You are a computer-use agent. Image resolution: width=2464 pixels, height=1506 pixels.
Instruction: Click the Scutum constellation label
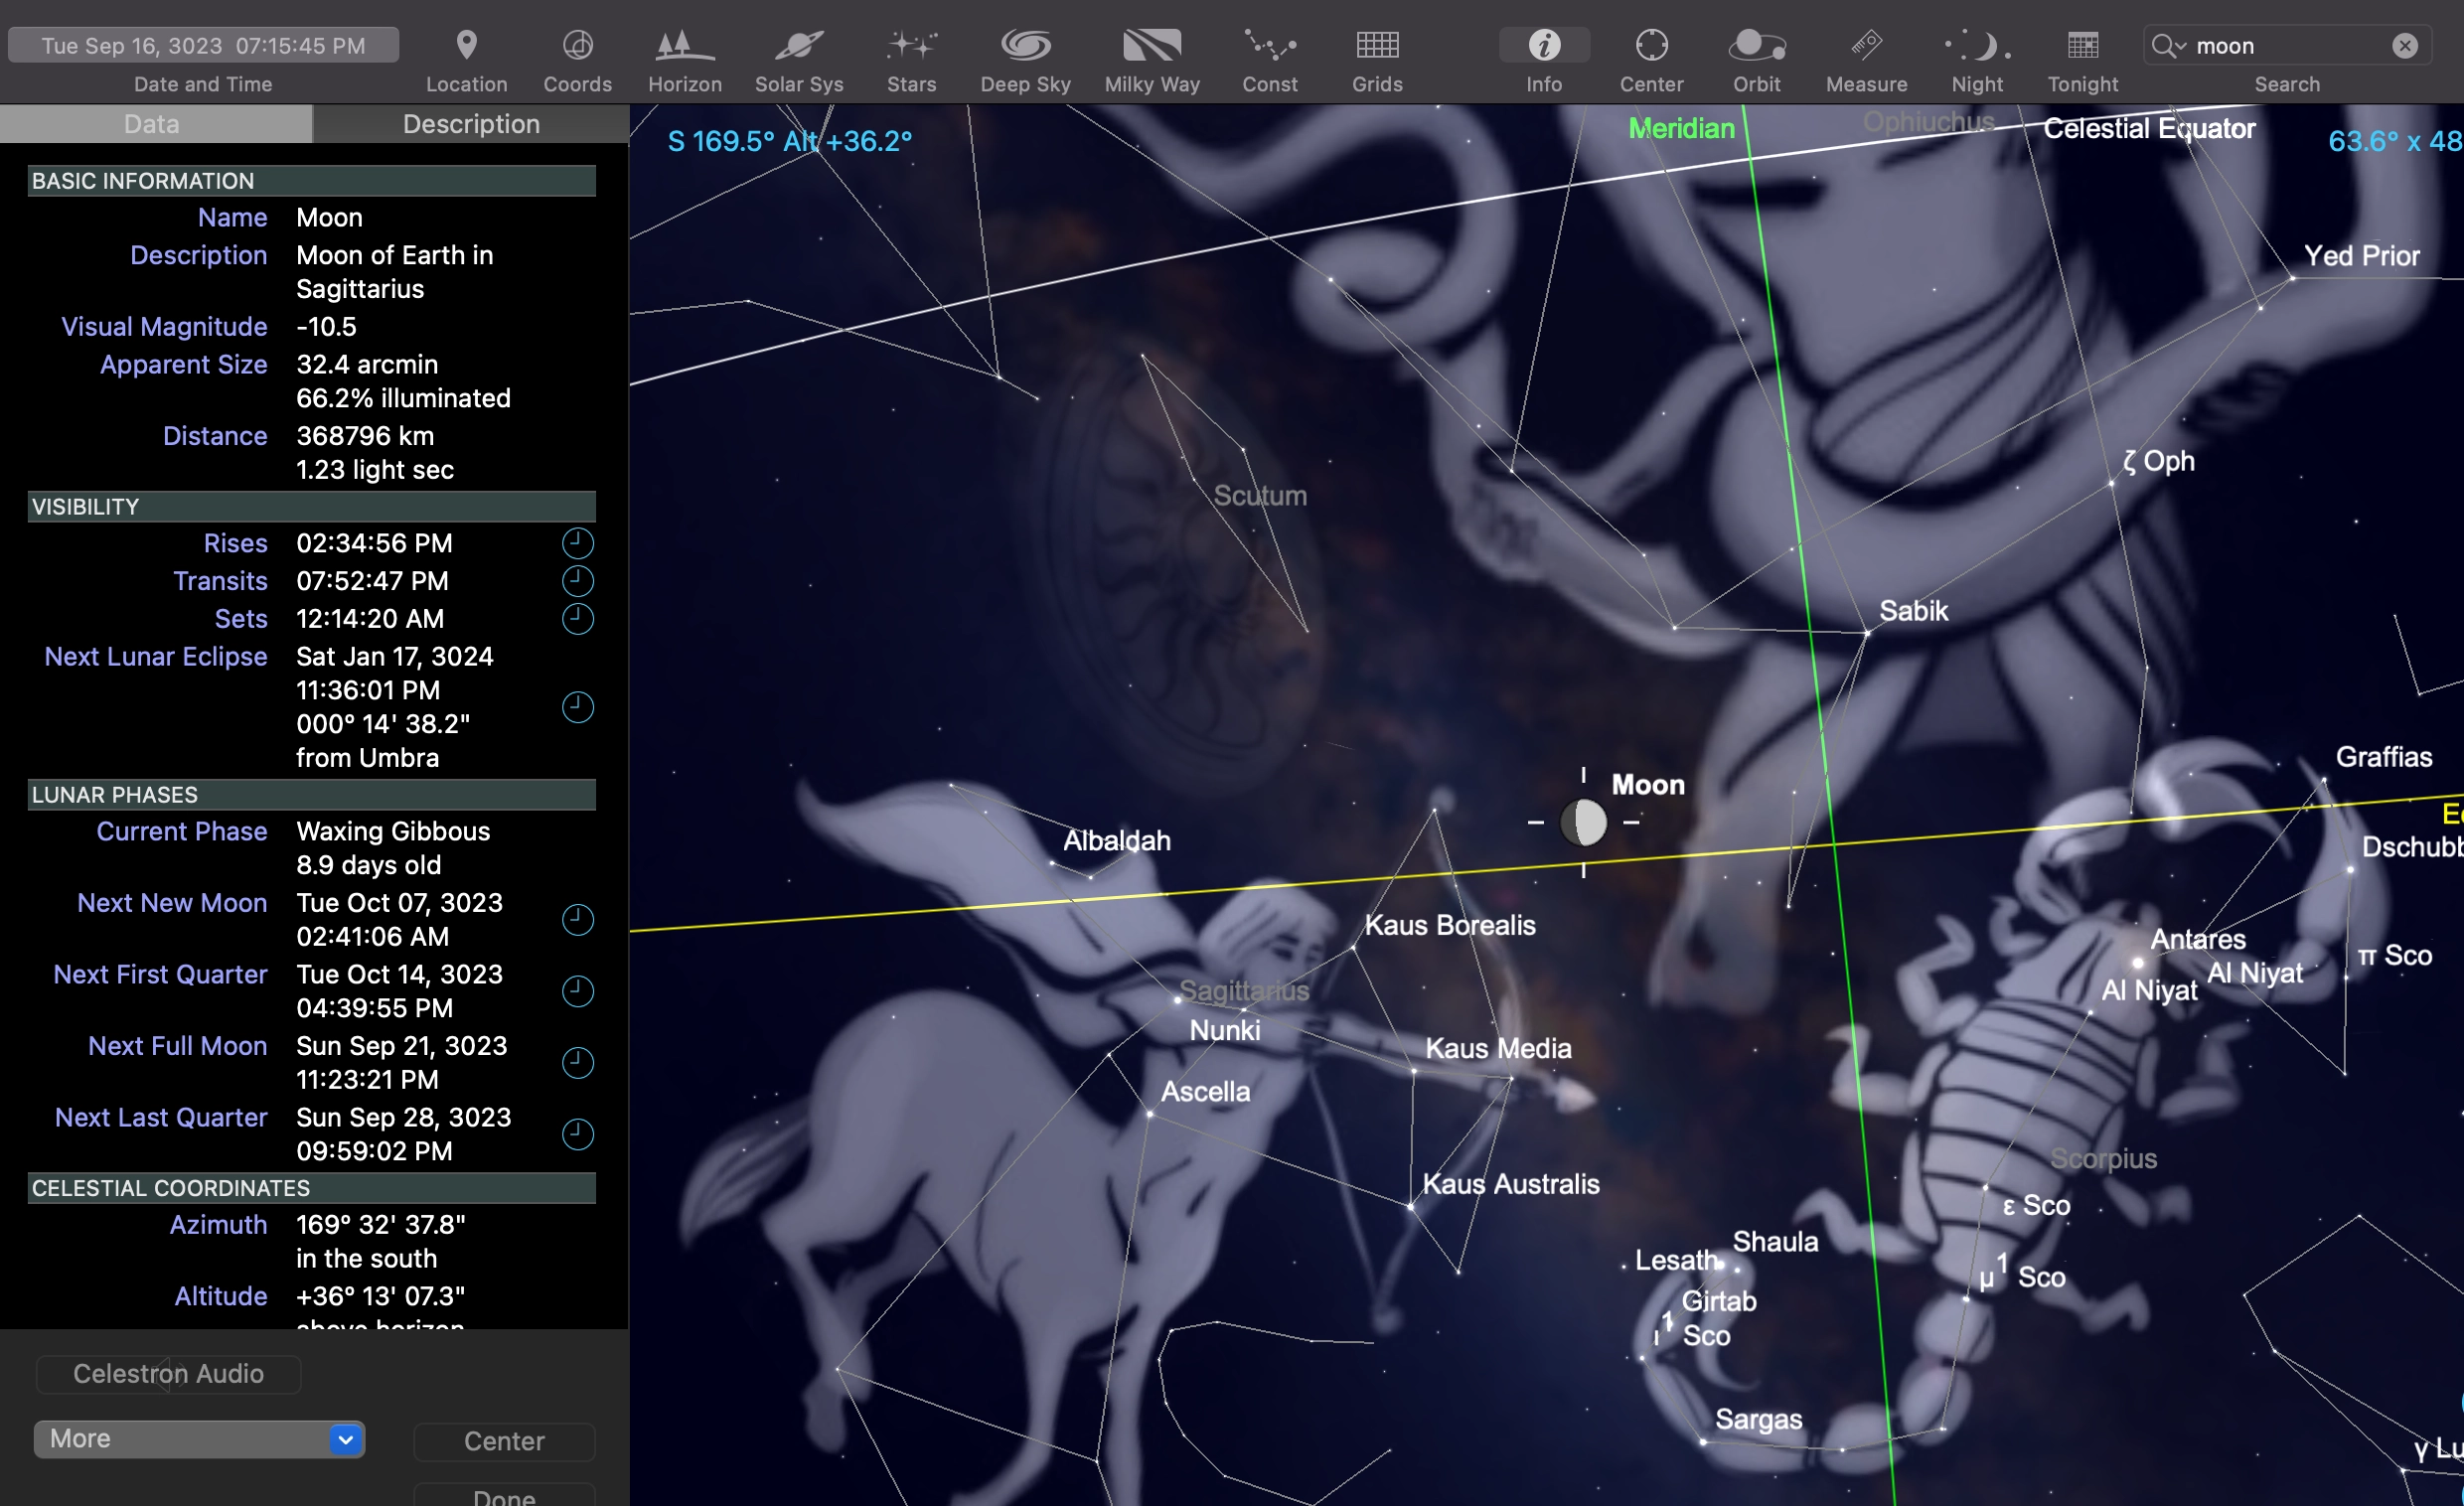(x=1259, y=496)
